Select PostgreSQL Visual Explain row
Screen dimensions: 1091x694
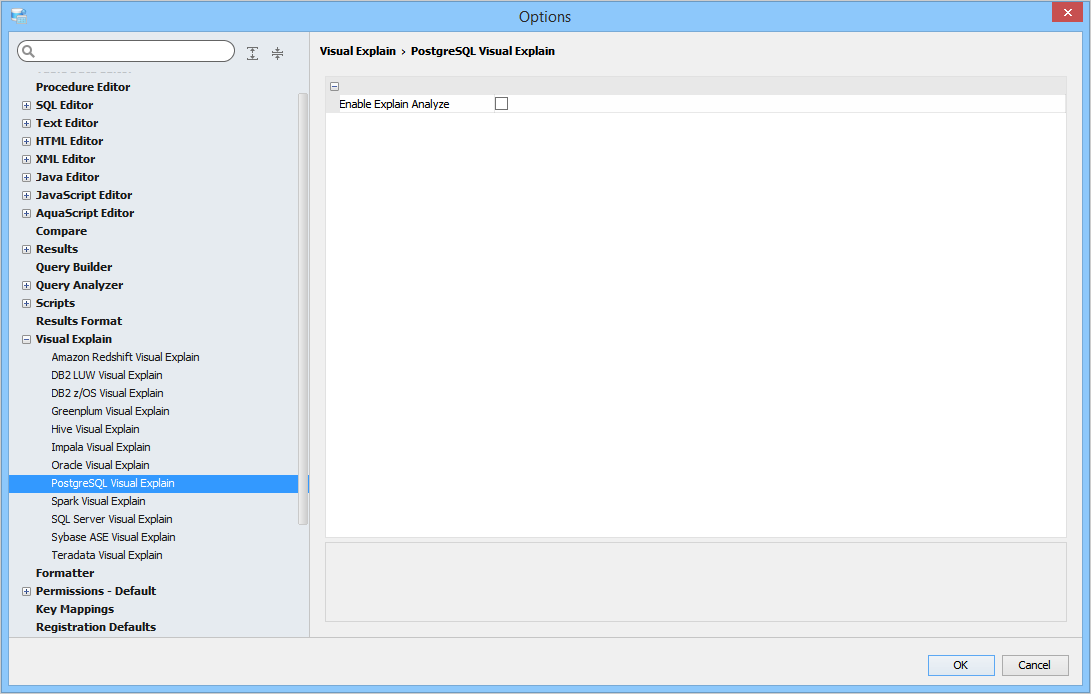(x=153, y=483)
